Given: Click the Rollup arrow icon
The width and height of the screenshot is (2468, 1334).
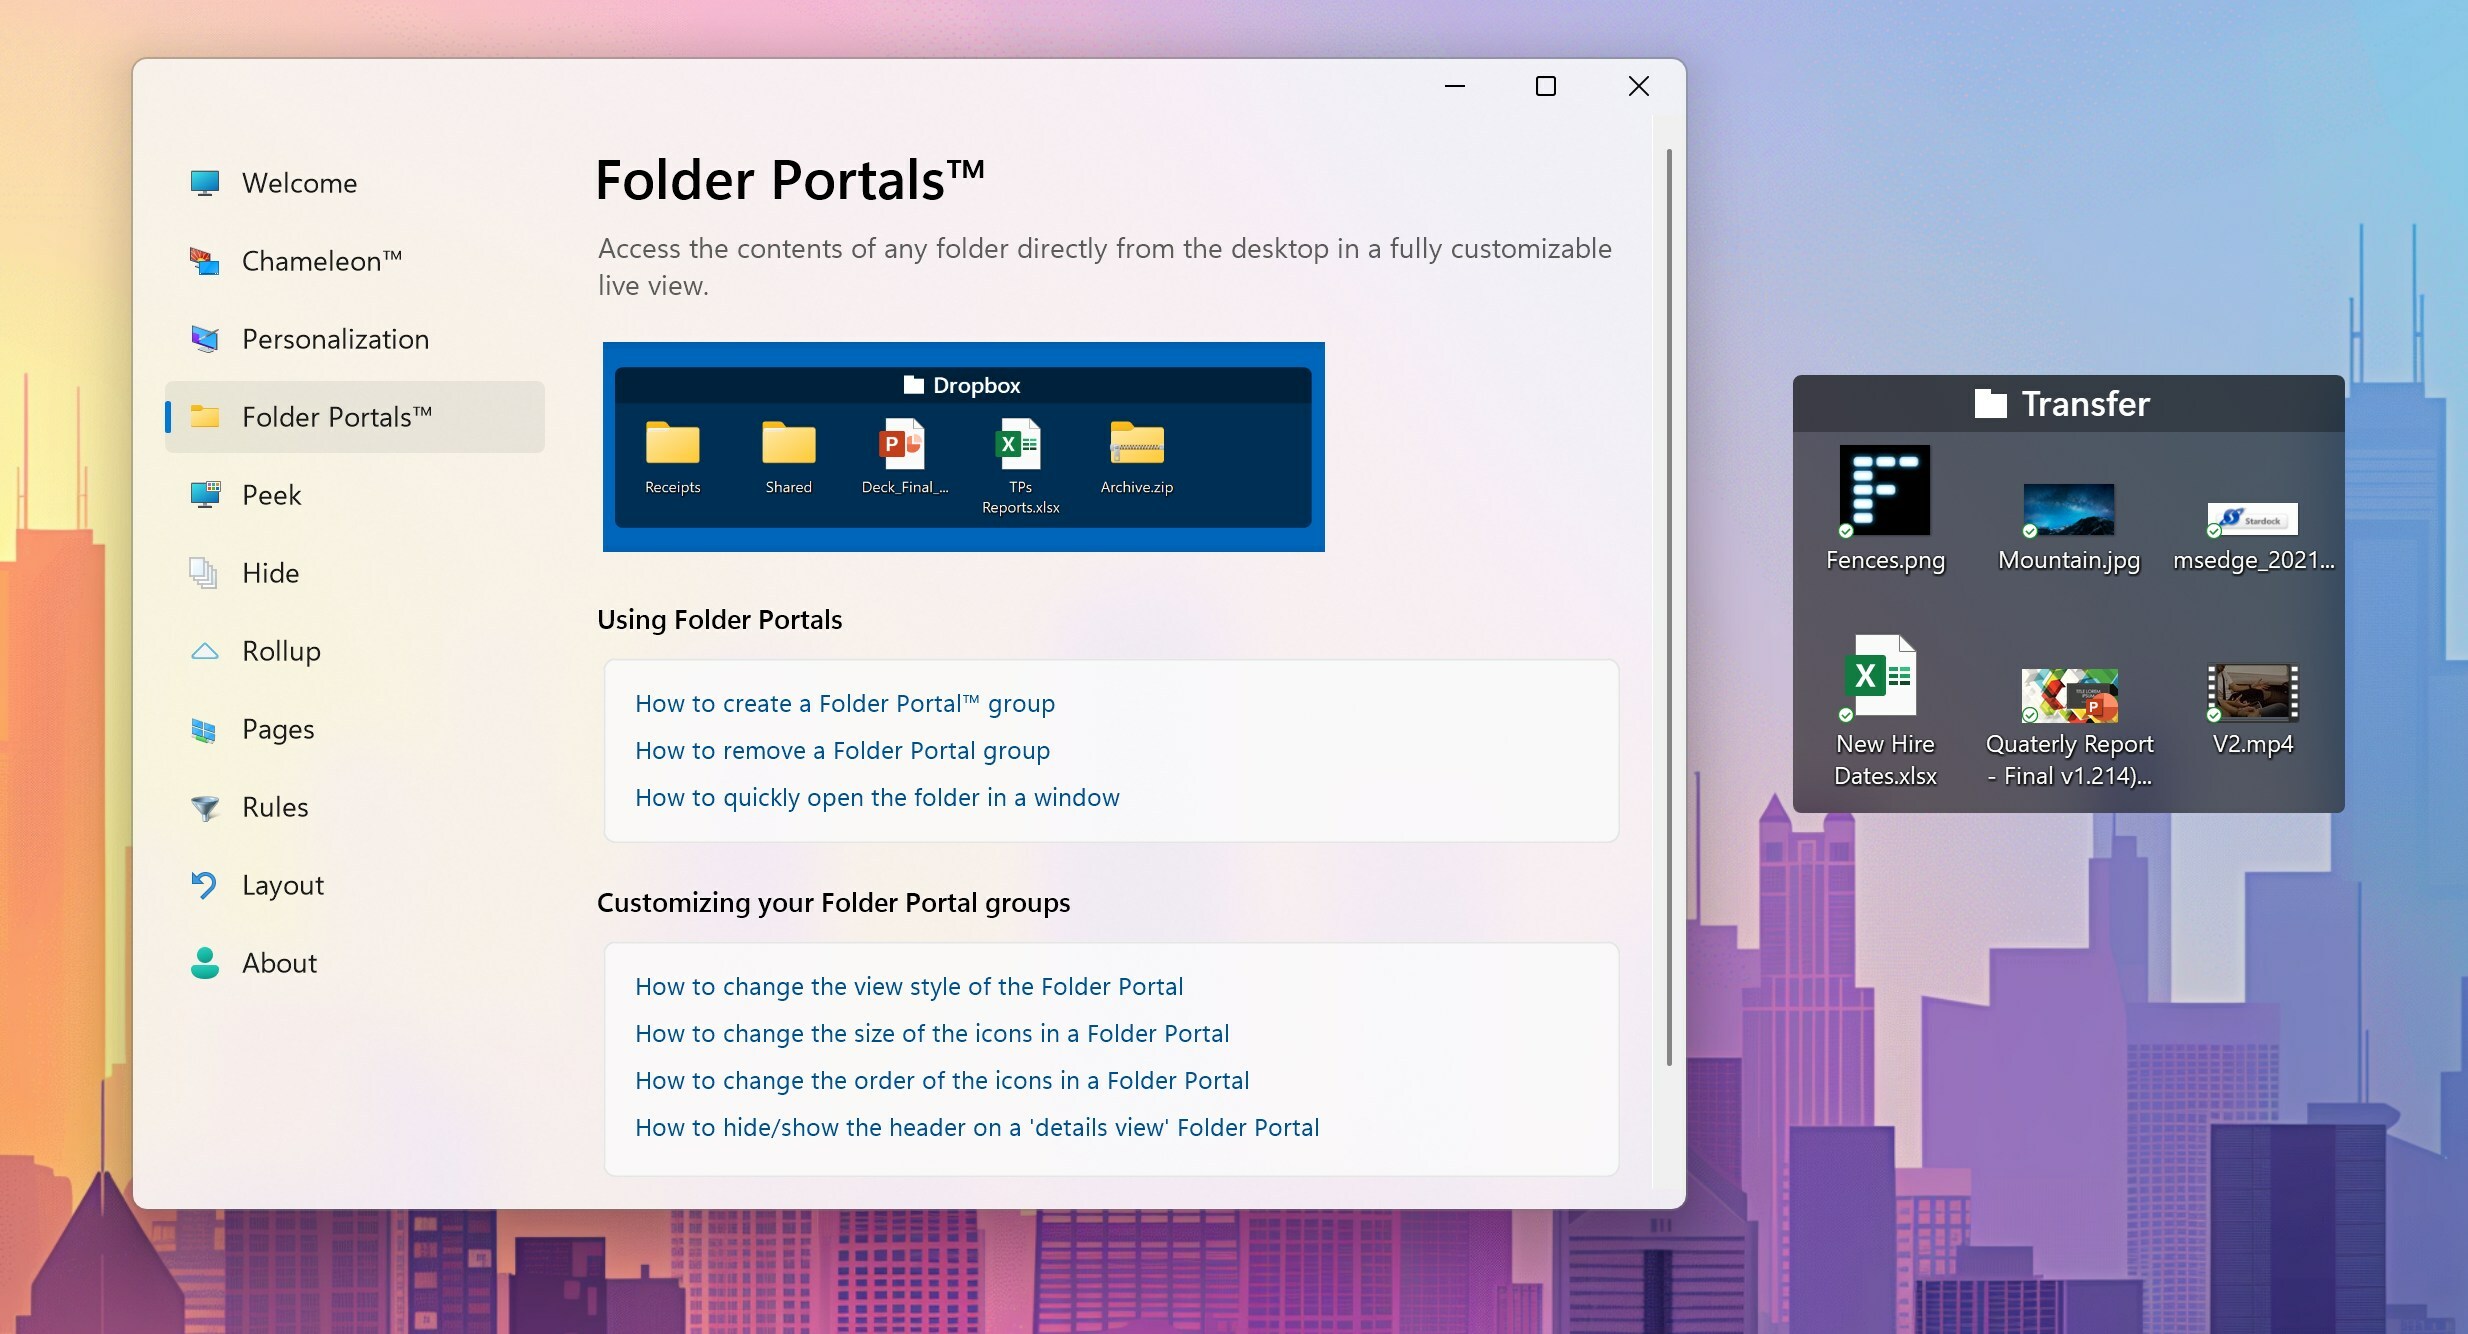Looking at the screenshot, I should (204, 651).
